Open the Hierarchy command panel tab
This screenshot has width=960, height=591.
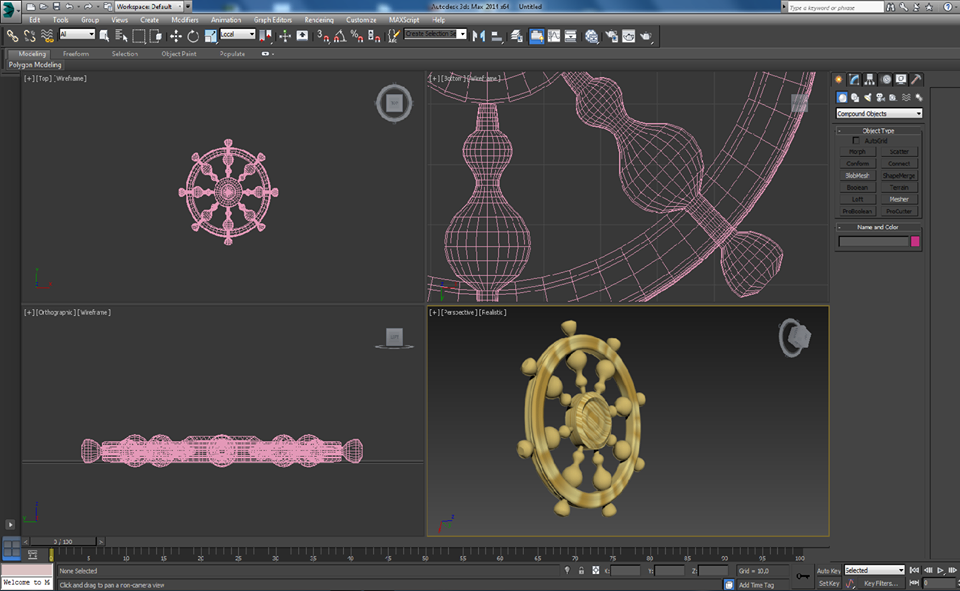click(870, 79)
